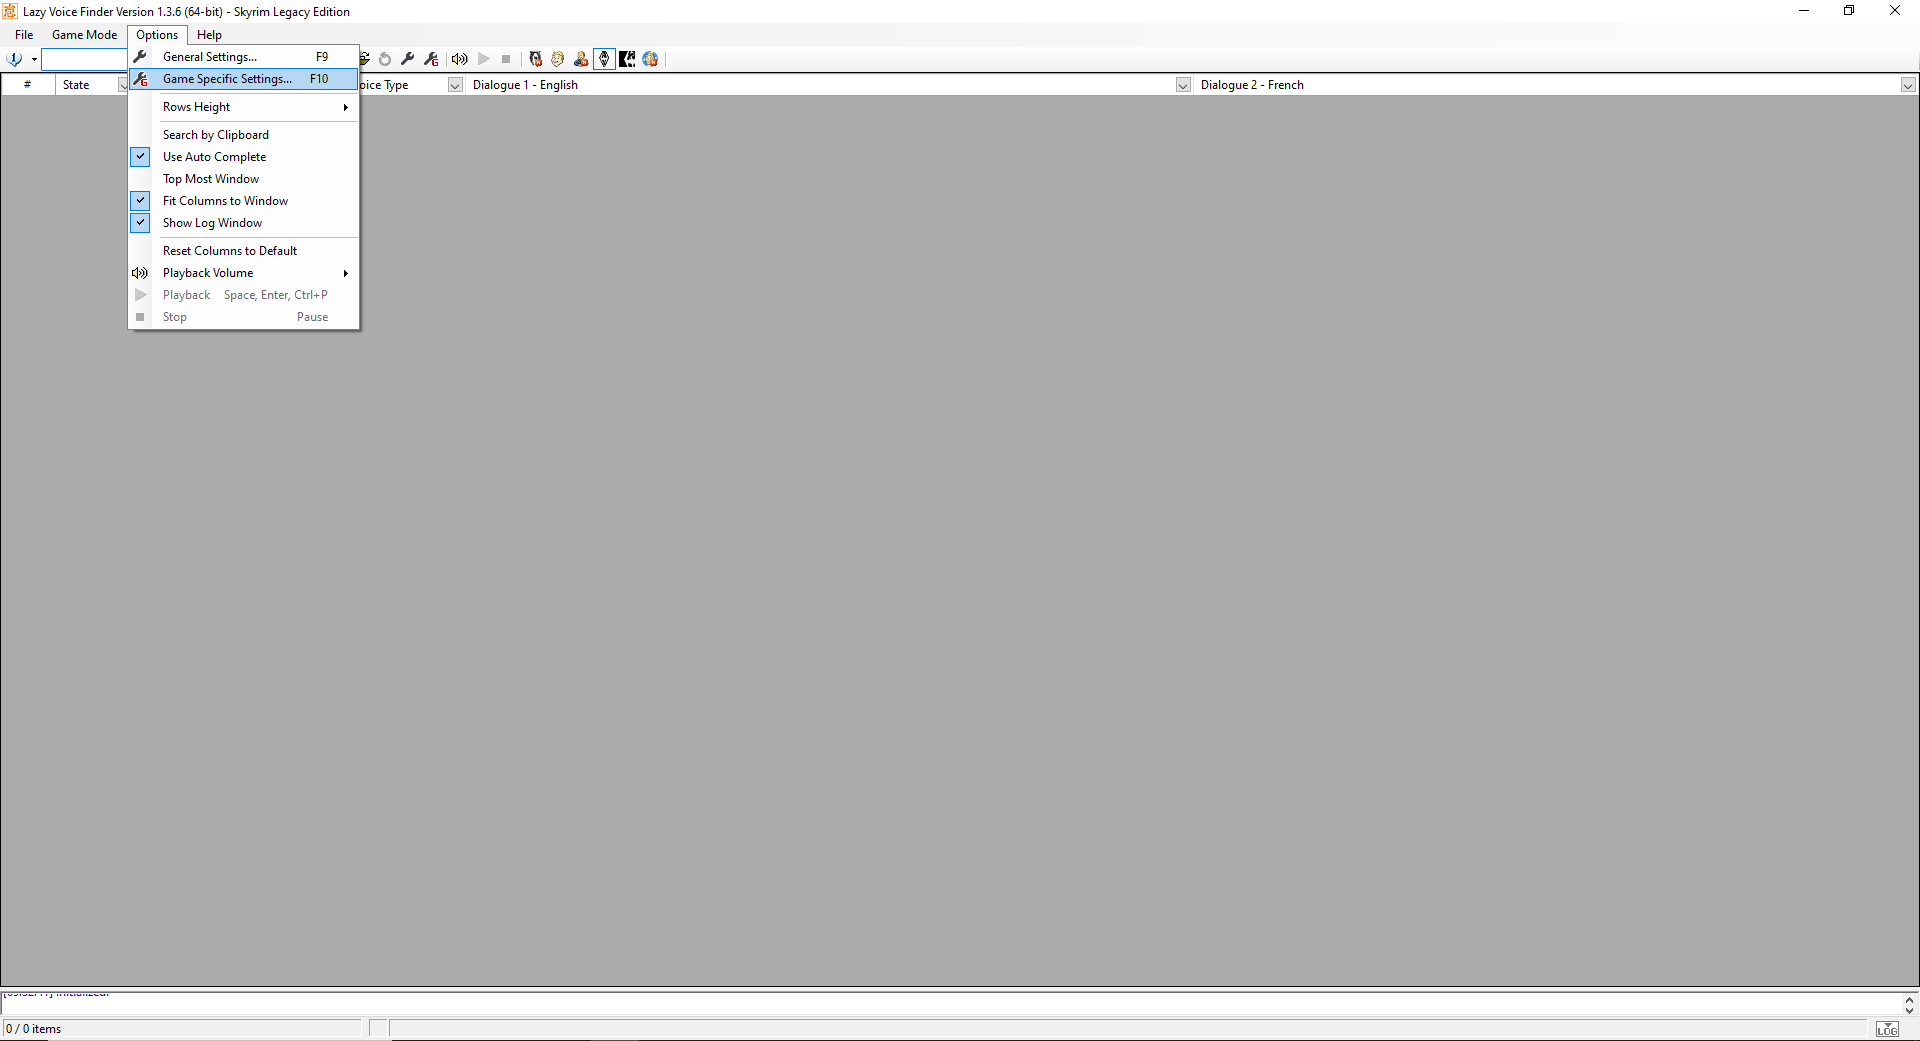Open the Voice Type column filter dropdown
1920x1041 pixels.
pyautogui.click(x=455, y=85)
